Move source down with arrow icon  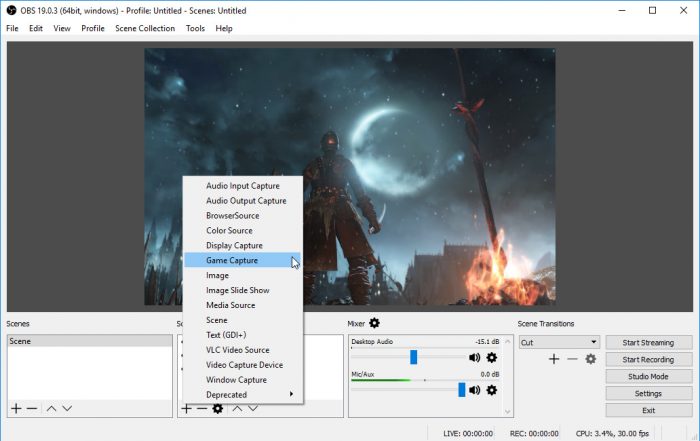click(x=253, y=408)
